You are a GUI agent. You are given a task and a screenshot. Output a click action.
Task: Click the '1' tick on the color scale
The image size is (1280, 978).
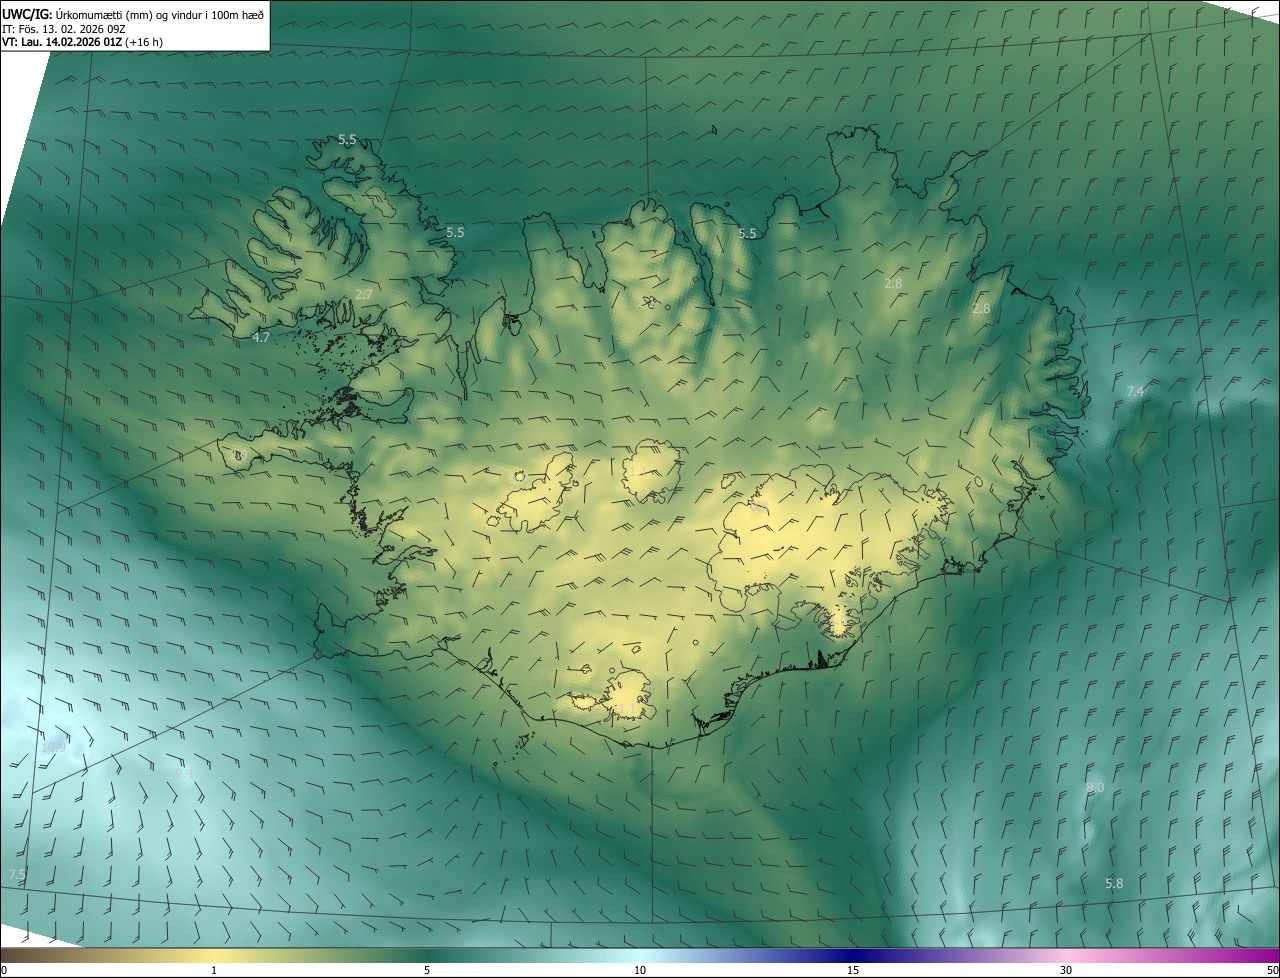tap(214, 970)
